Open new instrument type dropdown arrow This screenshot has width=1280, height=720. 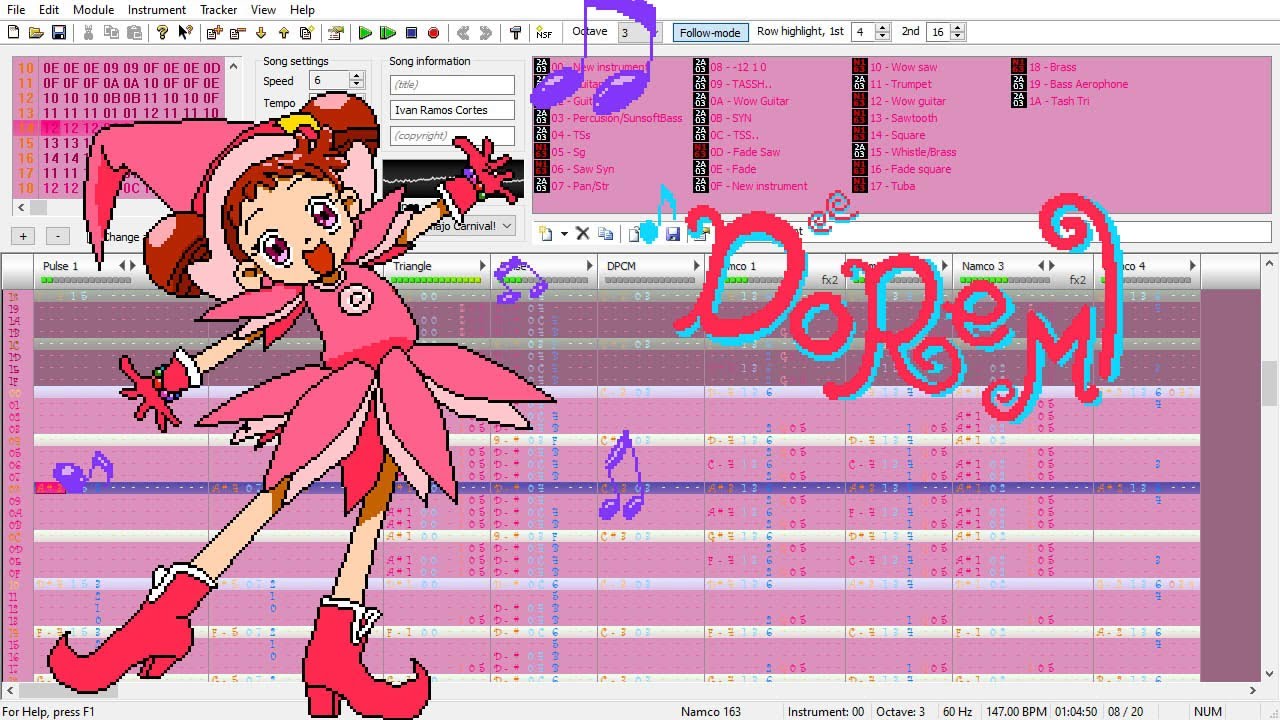564,233
